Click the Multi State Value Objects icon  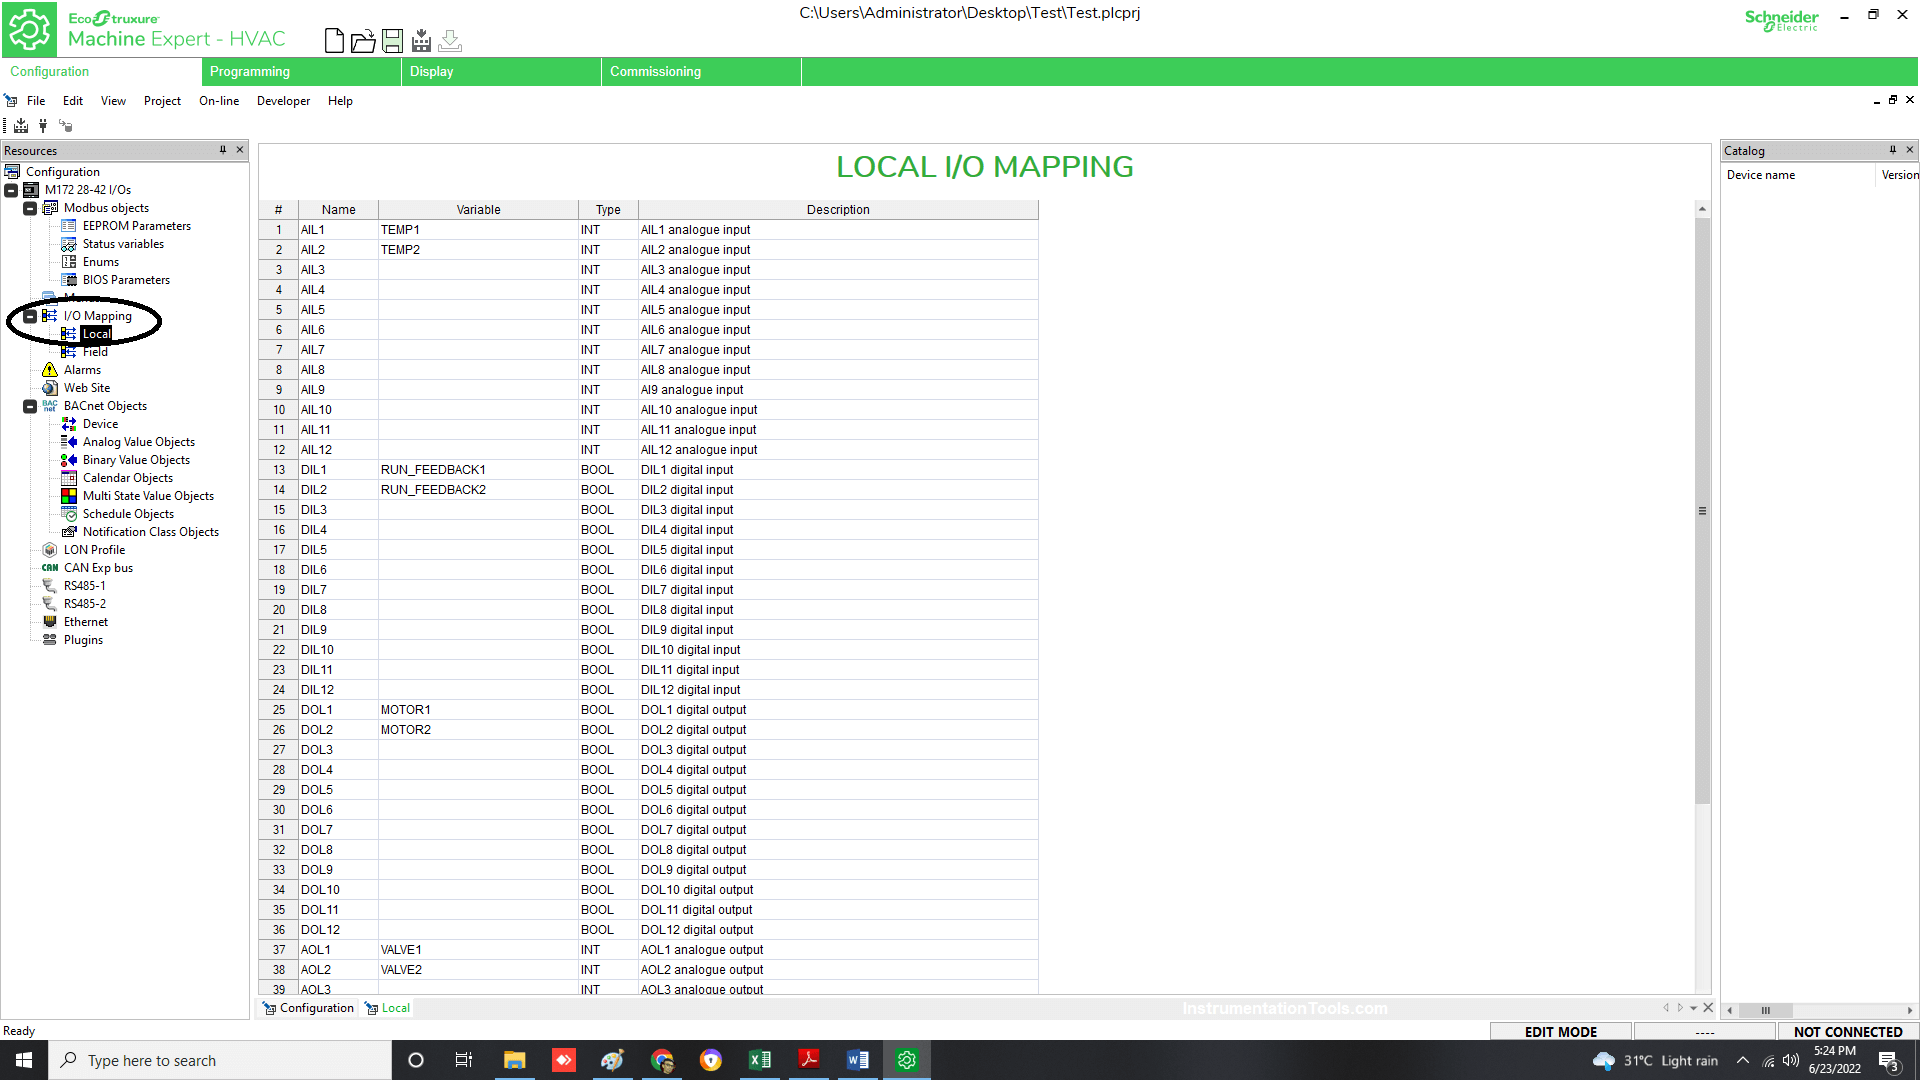(69, 496)
